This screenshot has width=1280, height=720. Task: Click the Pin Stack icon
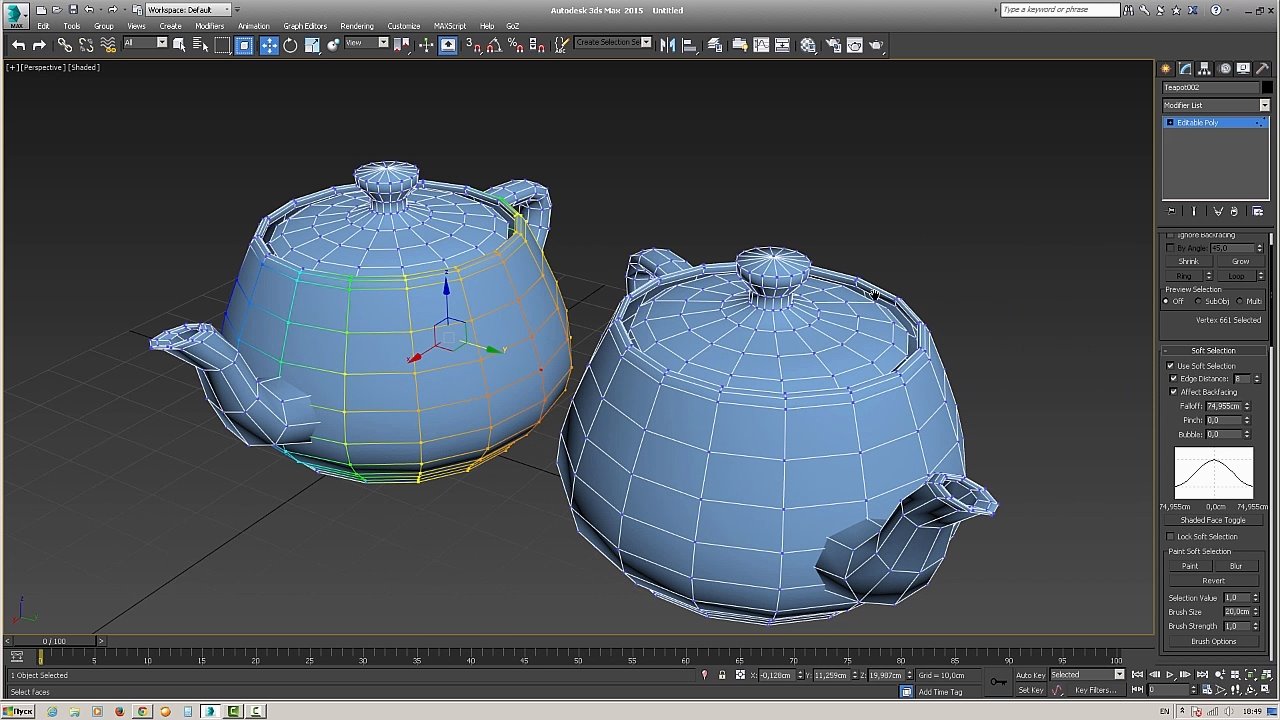[1172, 211]
